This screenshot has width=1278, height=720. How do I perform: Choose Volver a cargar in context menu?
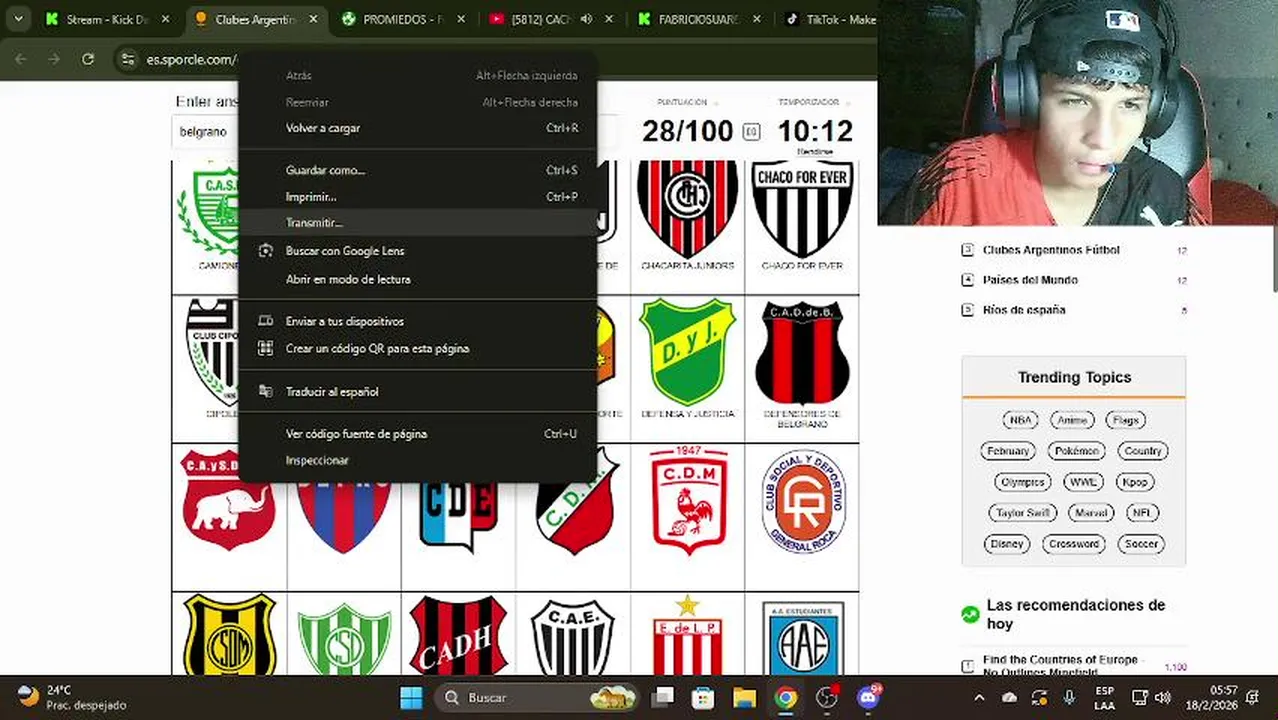tap(417, 128)
